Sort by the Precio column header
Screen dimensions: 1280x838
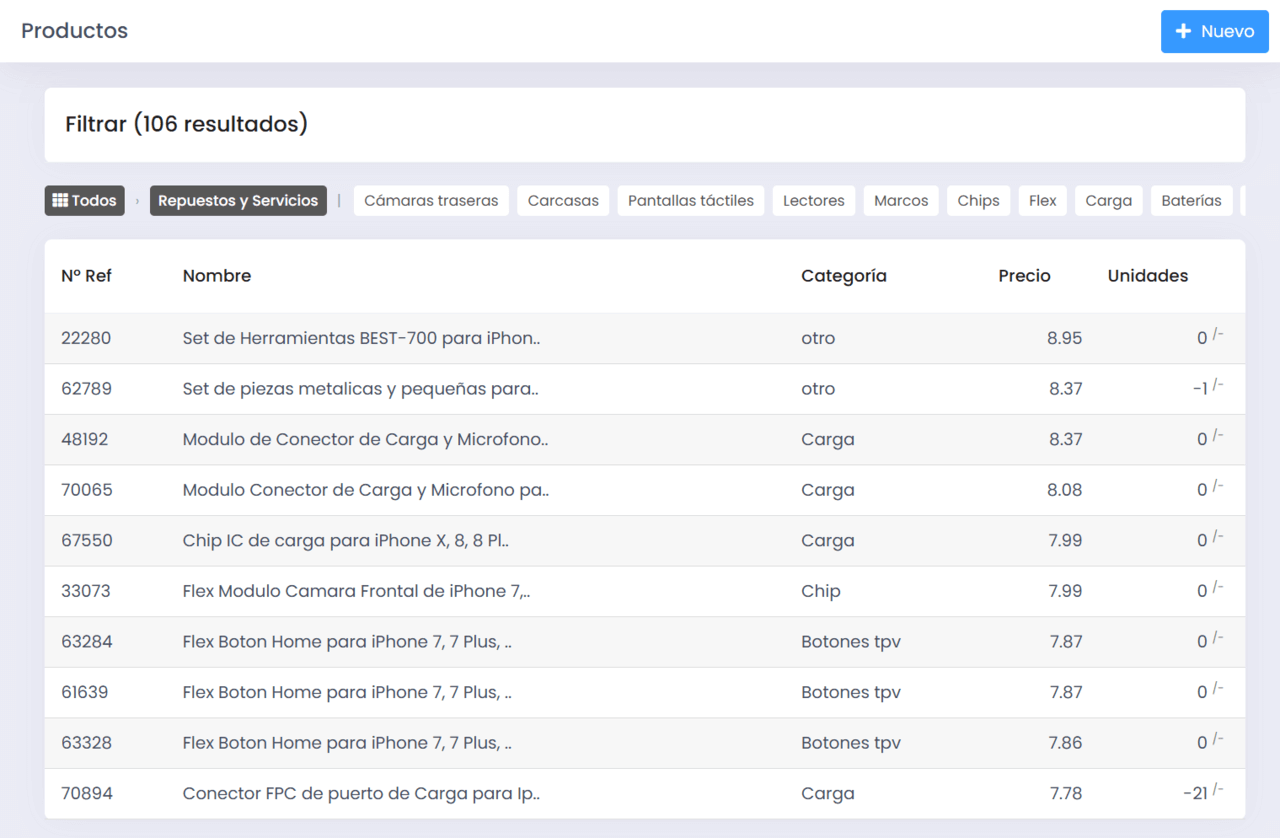1024,276
